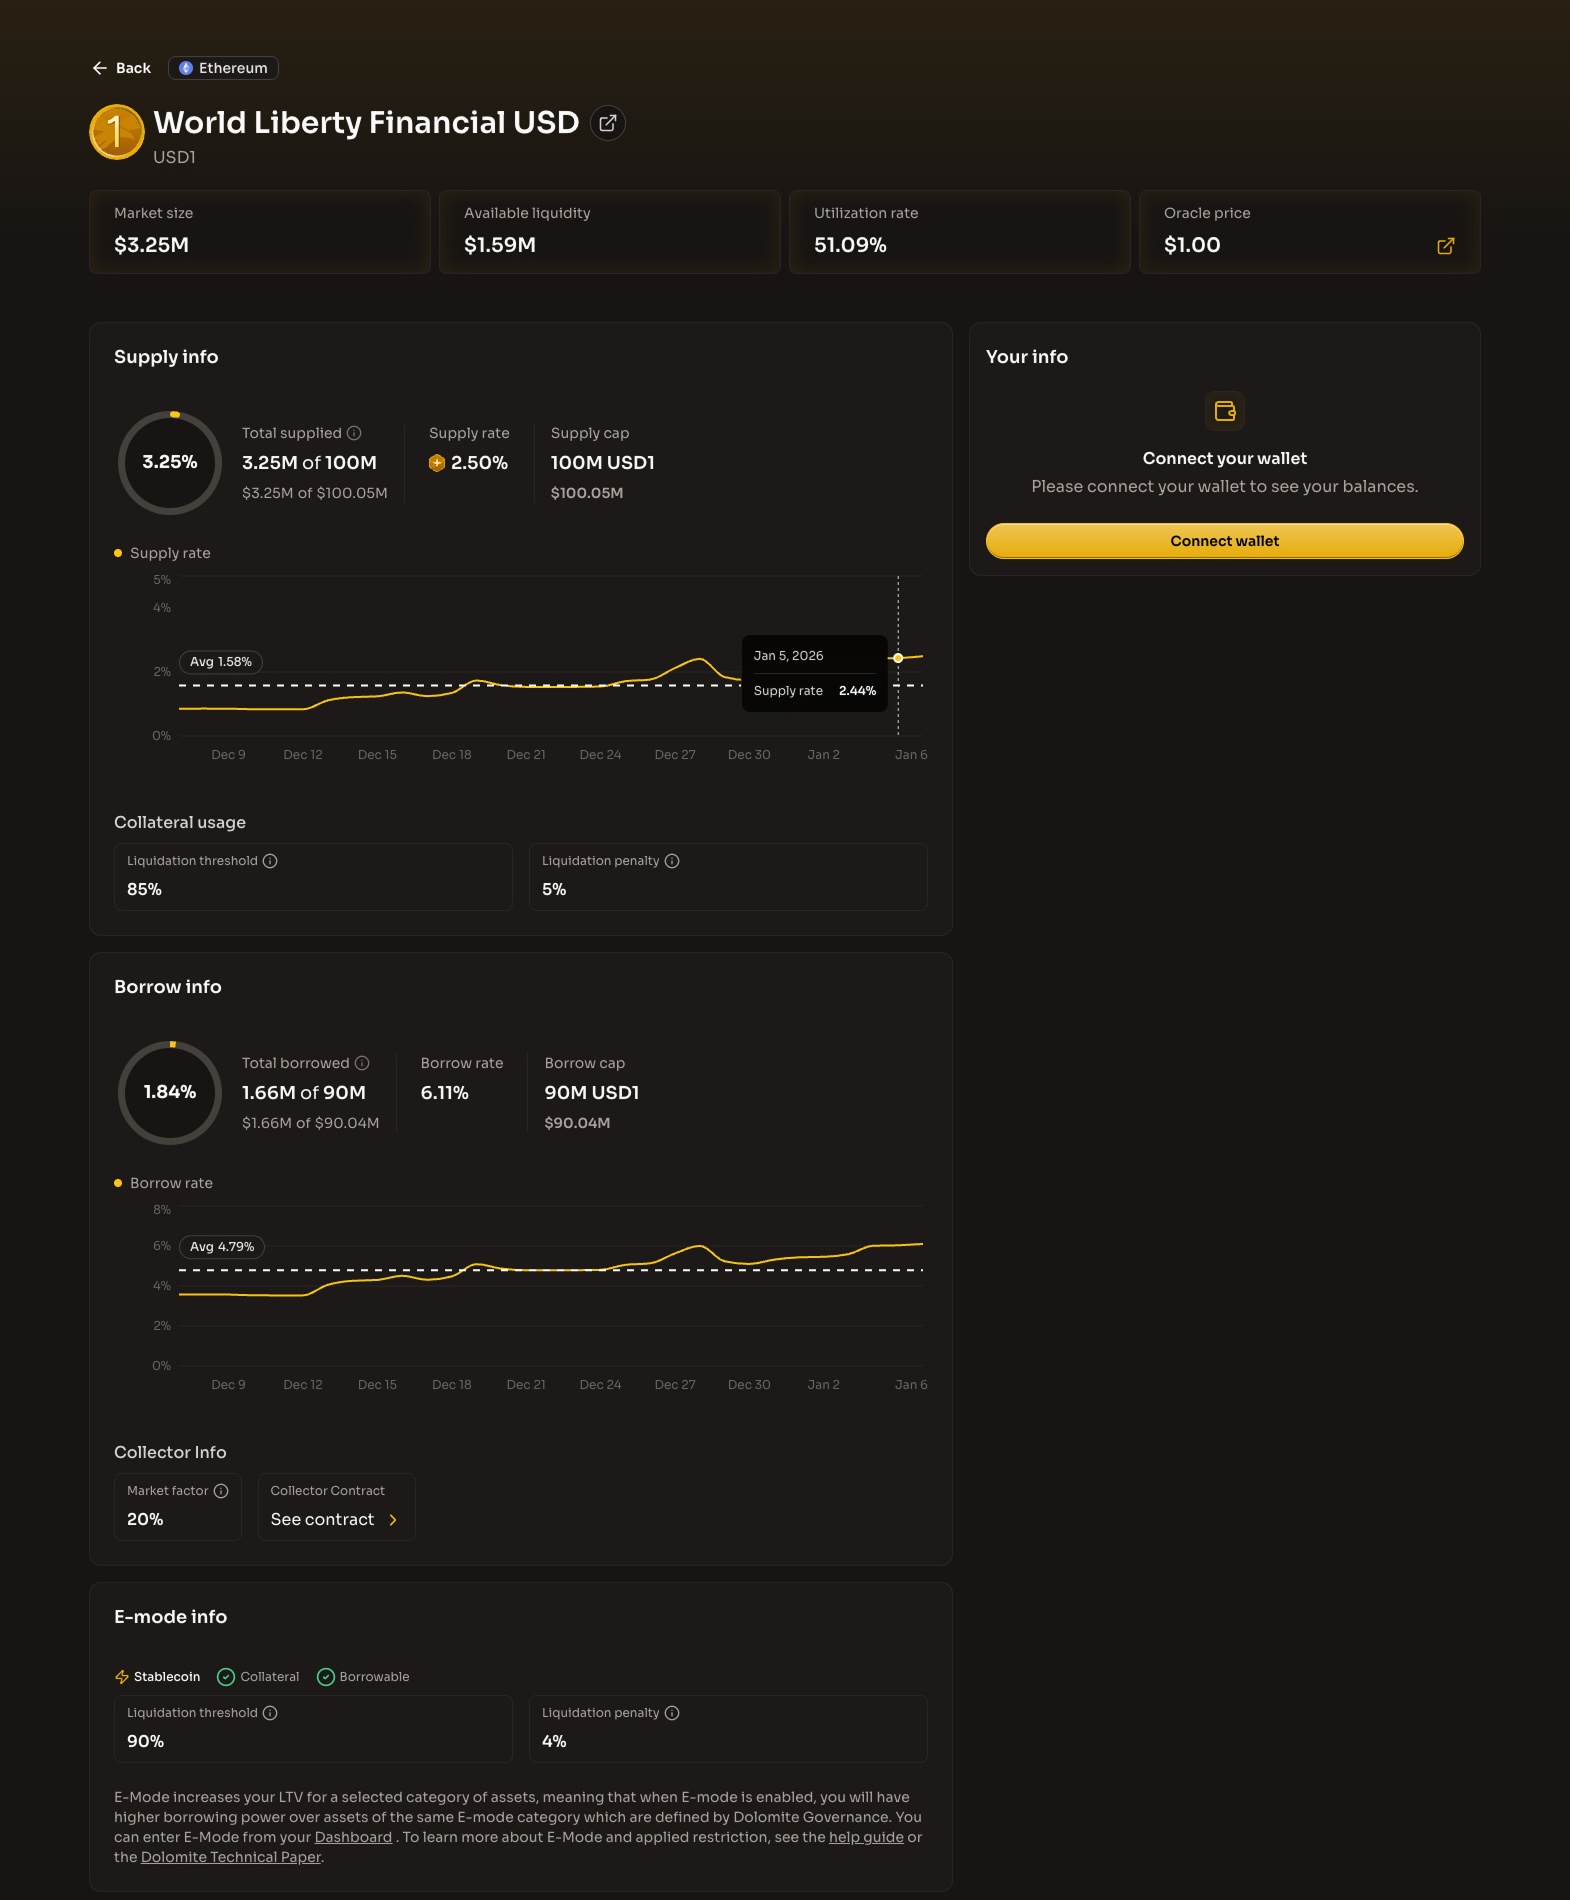Open the Oracle price external link icon

(x=1446, y=246)
